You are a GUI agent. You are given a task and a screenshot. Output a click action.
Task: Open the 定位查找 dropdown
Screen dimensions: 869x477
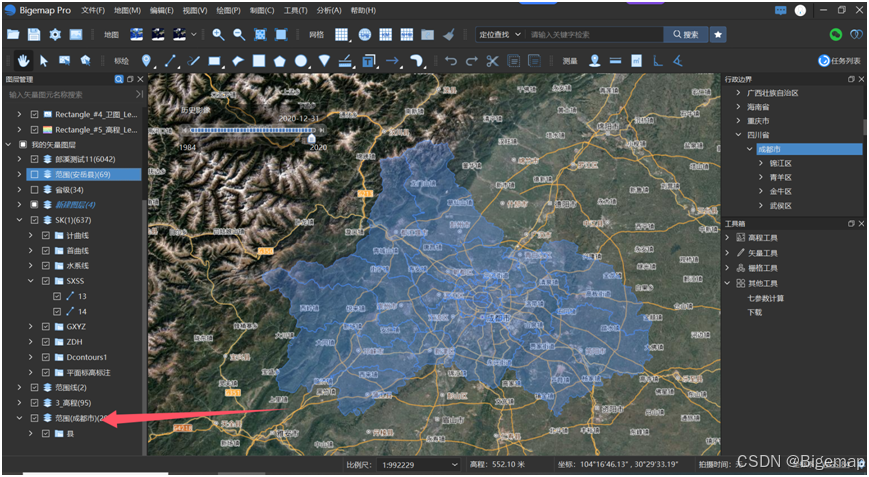click(500, 34)
